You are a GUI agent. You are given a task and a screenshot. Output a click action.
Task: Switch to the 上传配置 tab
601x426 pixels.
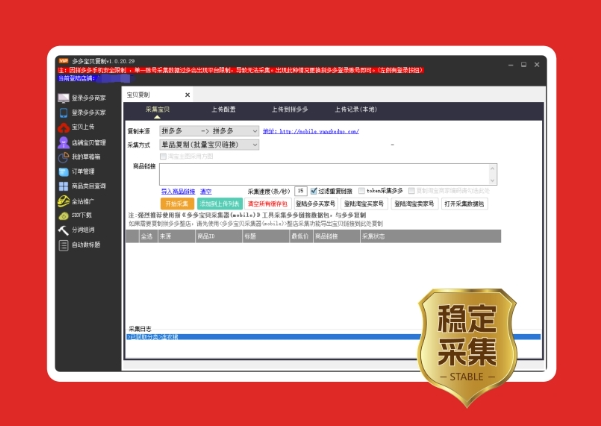(224, 110)
